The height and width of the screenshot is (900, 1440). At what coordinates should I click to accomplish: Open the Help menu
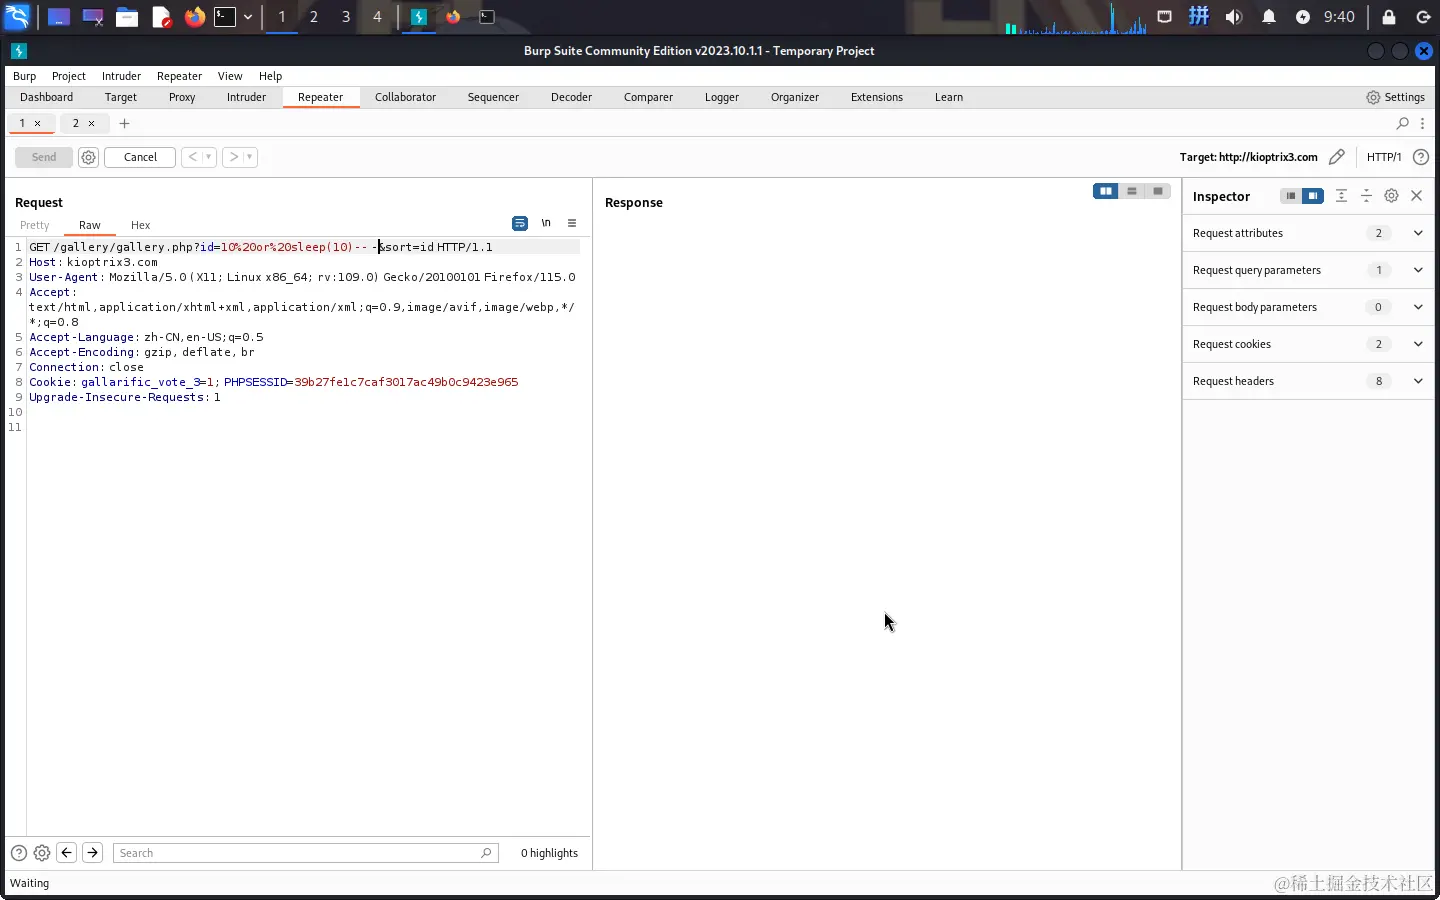click(x=270, y=76)
